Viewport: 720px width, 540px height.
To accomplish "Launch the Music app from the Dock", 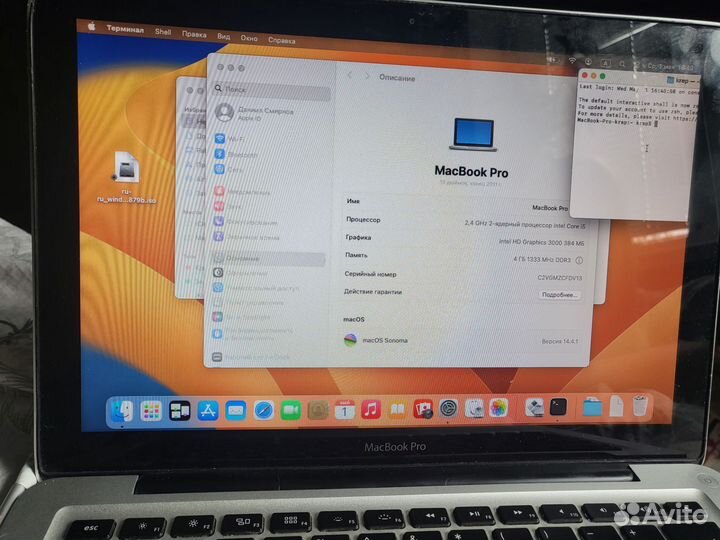I will [x=371, y=409].
